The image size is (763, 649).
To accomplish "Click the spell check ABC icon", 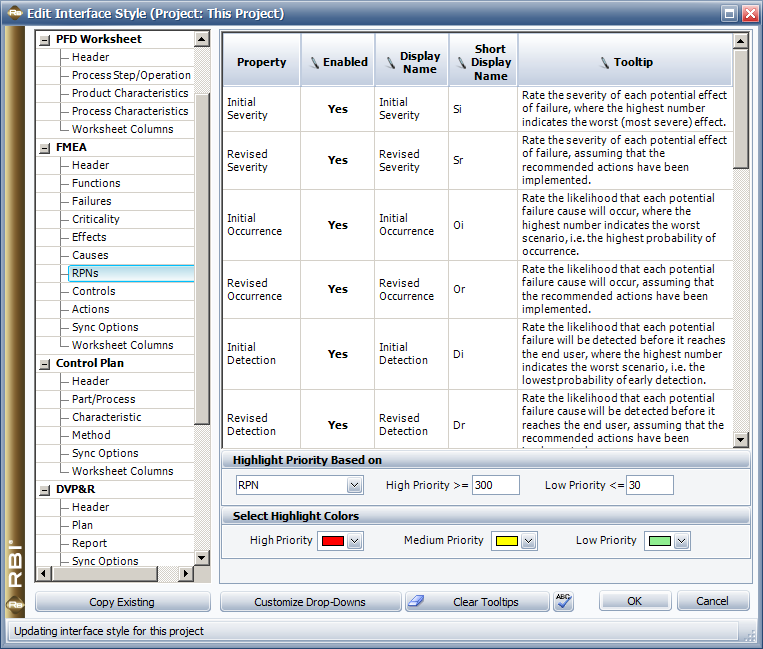I will coord(564,601).
